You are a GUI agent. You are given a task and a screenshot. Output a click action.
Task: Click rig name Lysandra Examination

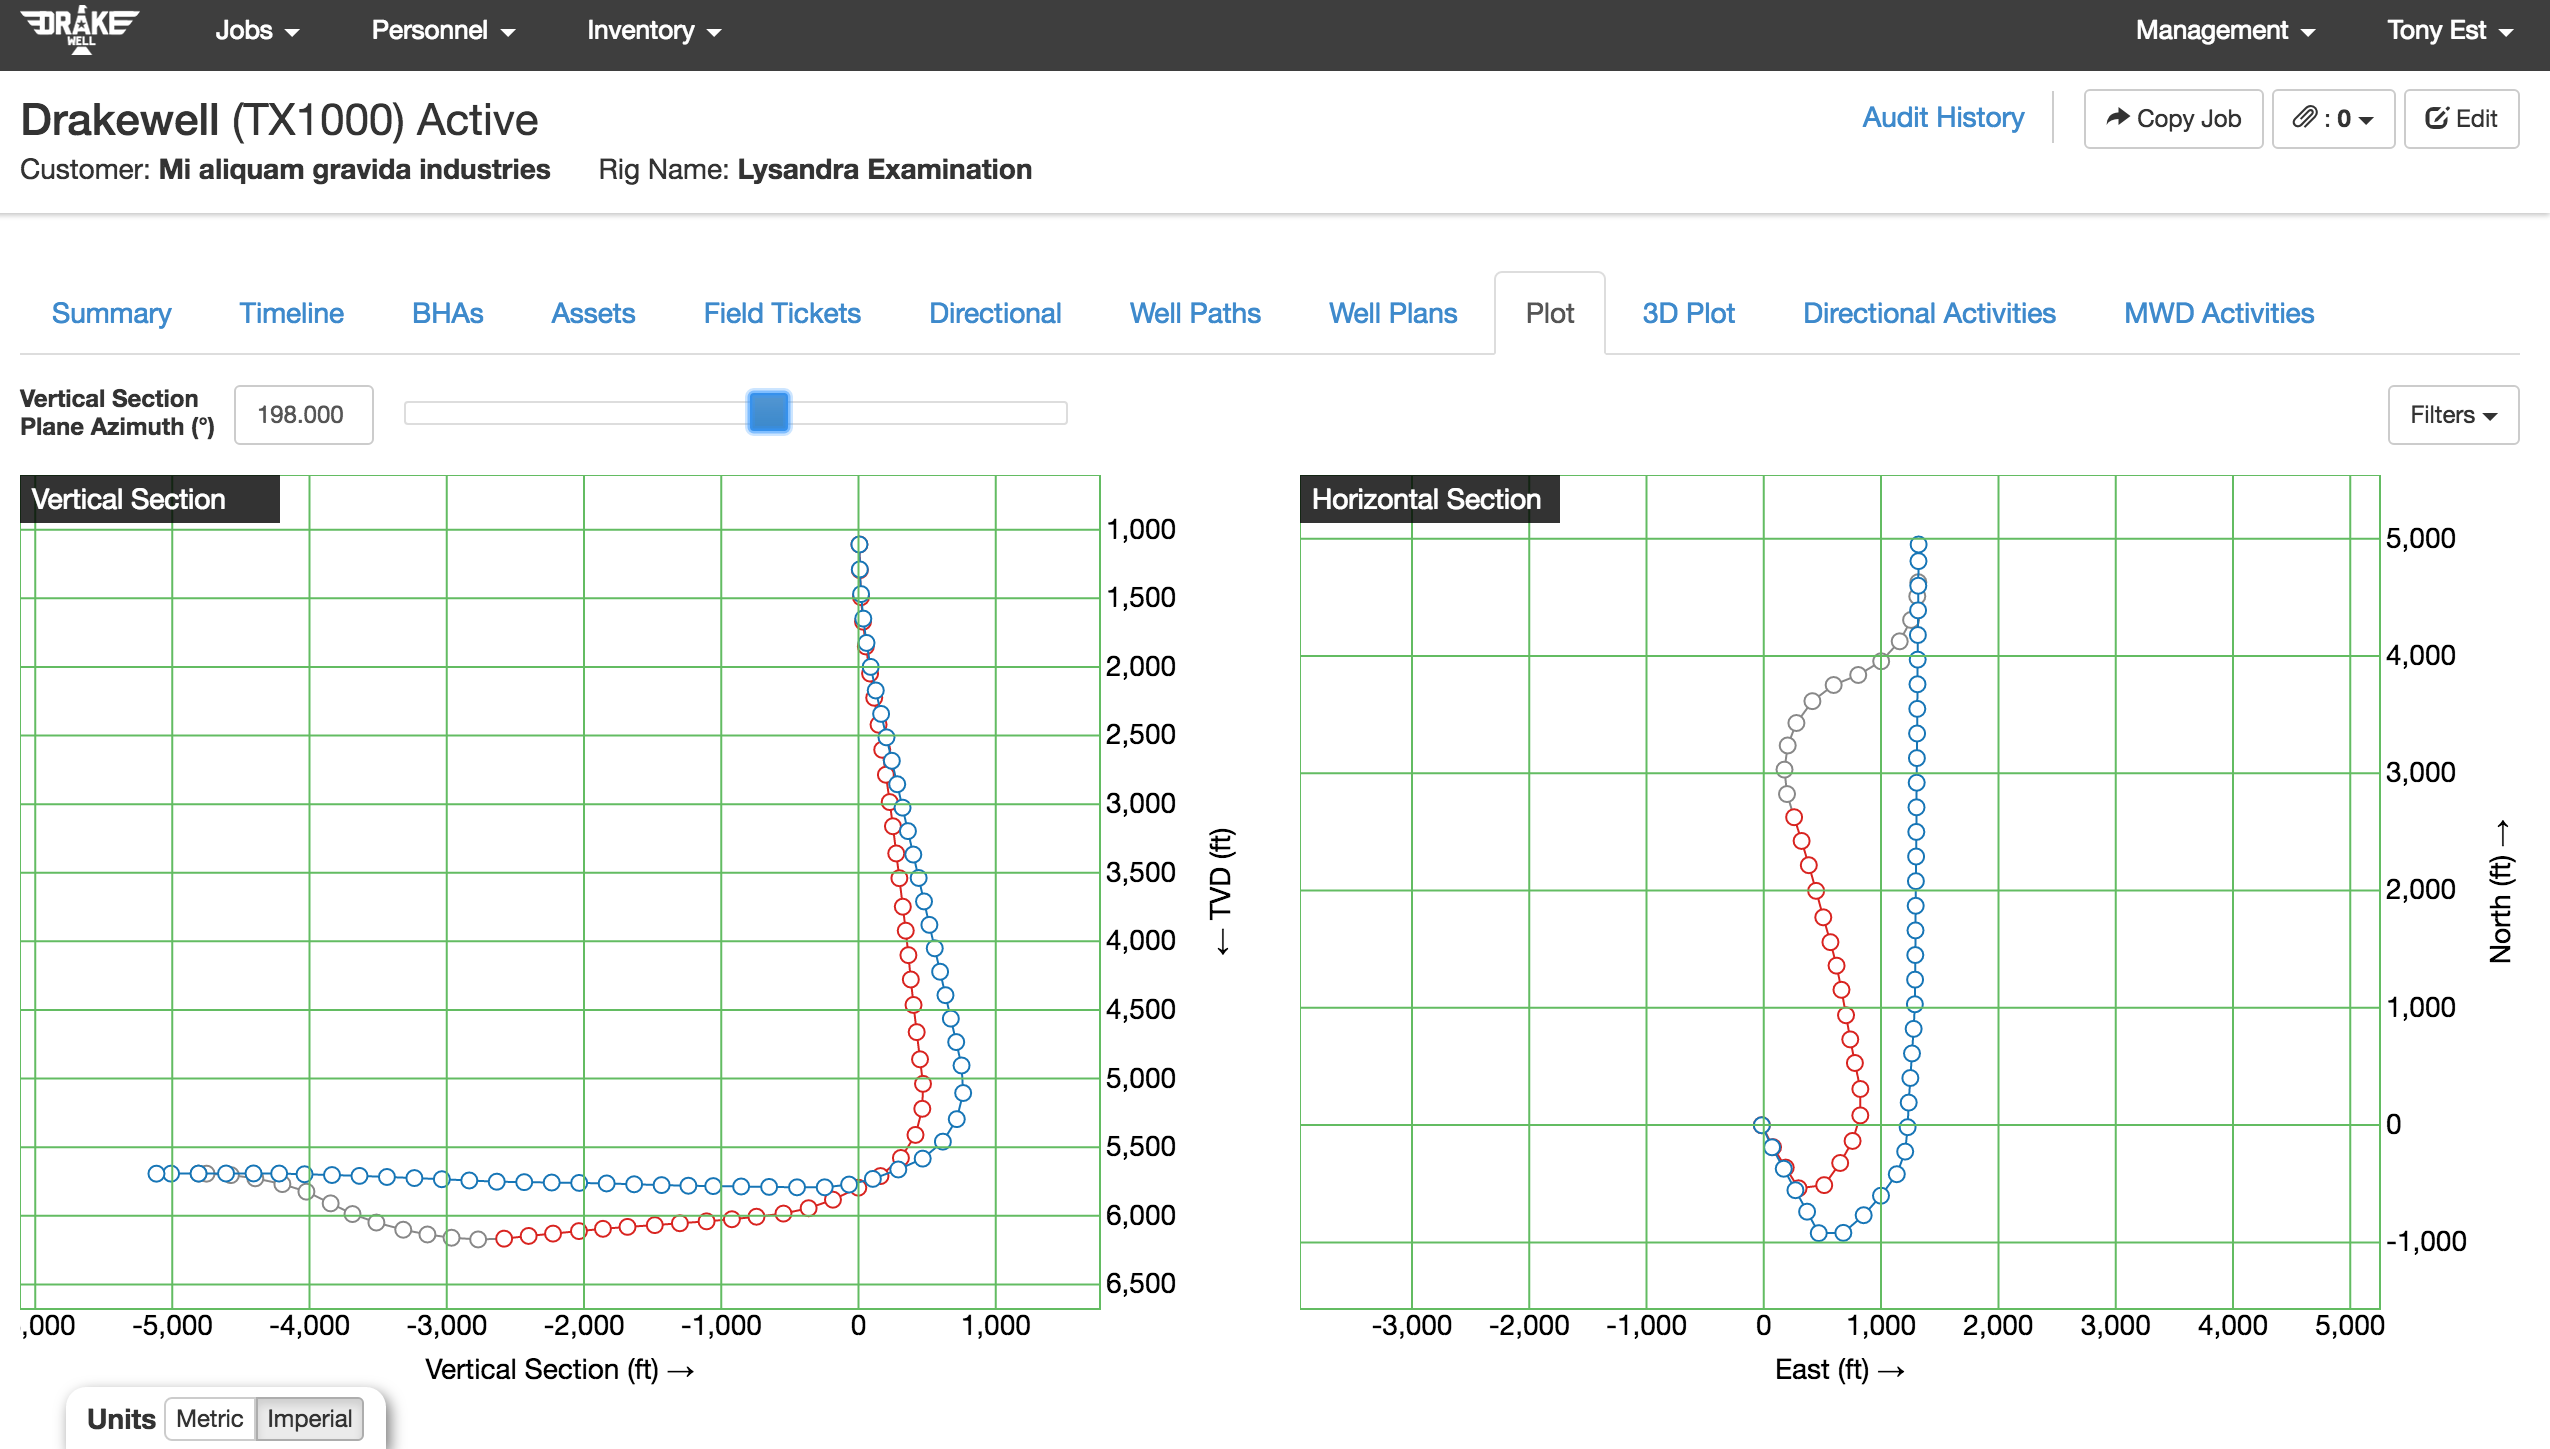tap(885, 170)
